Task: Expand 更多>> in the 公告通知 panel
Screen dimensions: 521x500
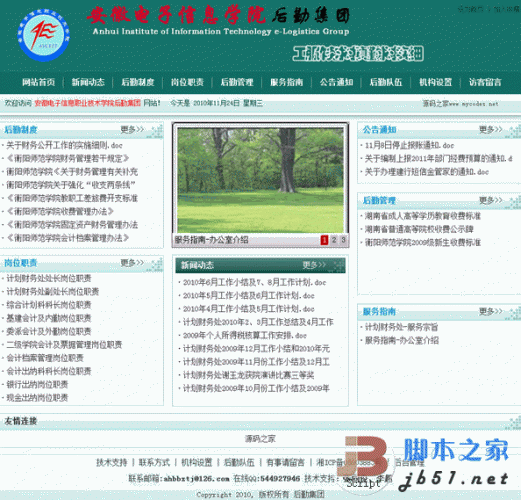Action: (491, 129)
